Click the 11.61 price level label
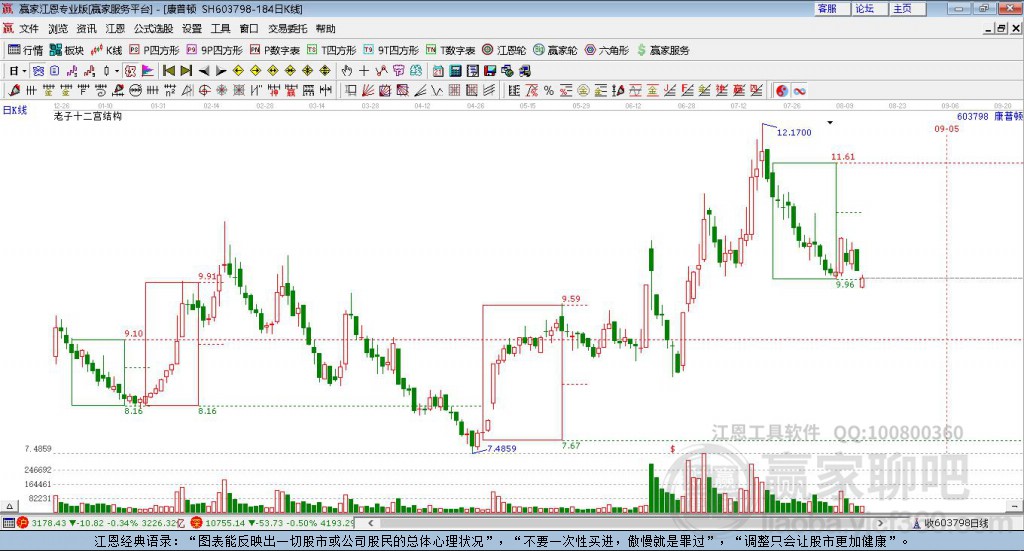1024x551 pixels. pyautogui.click(x=842, y=157)
